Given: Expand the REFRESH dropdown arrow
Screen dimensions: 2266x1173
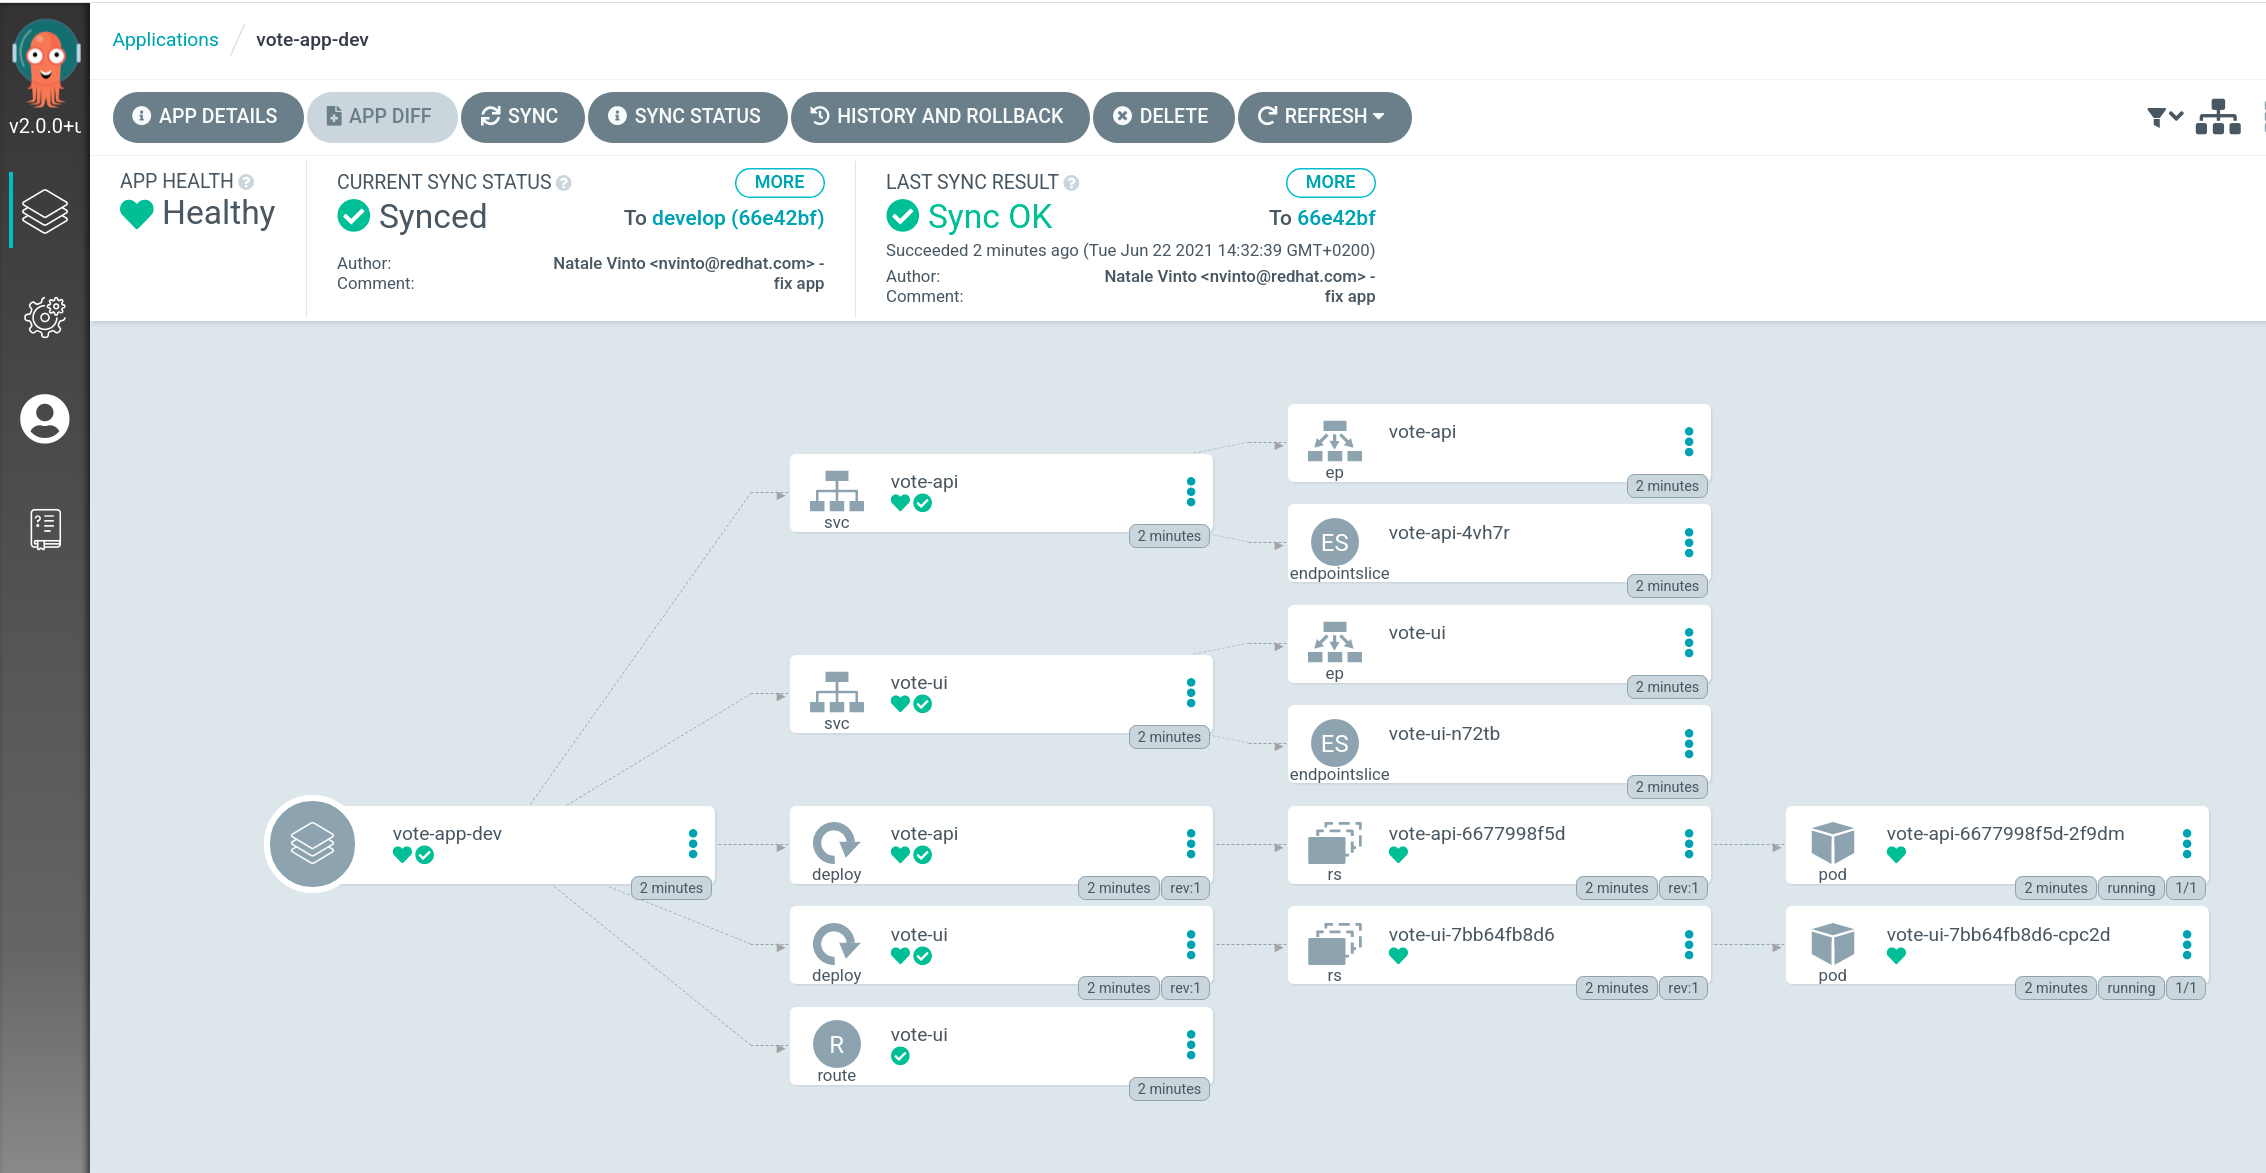Looking at the screenshot, I should point(1379,116).
